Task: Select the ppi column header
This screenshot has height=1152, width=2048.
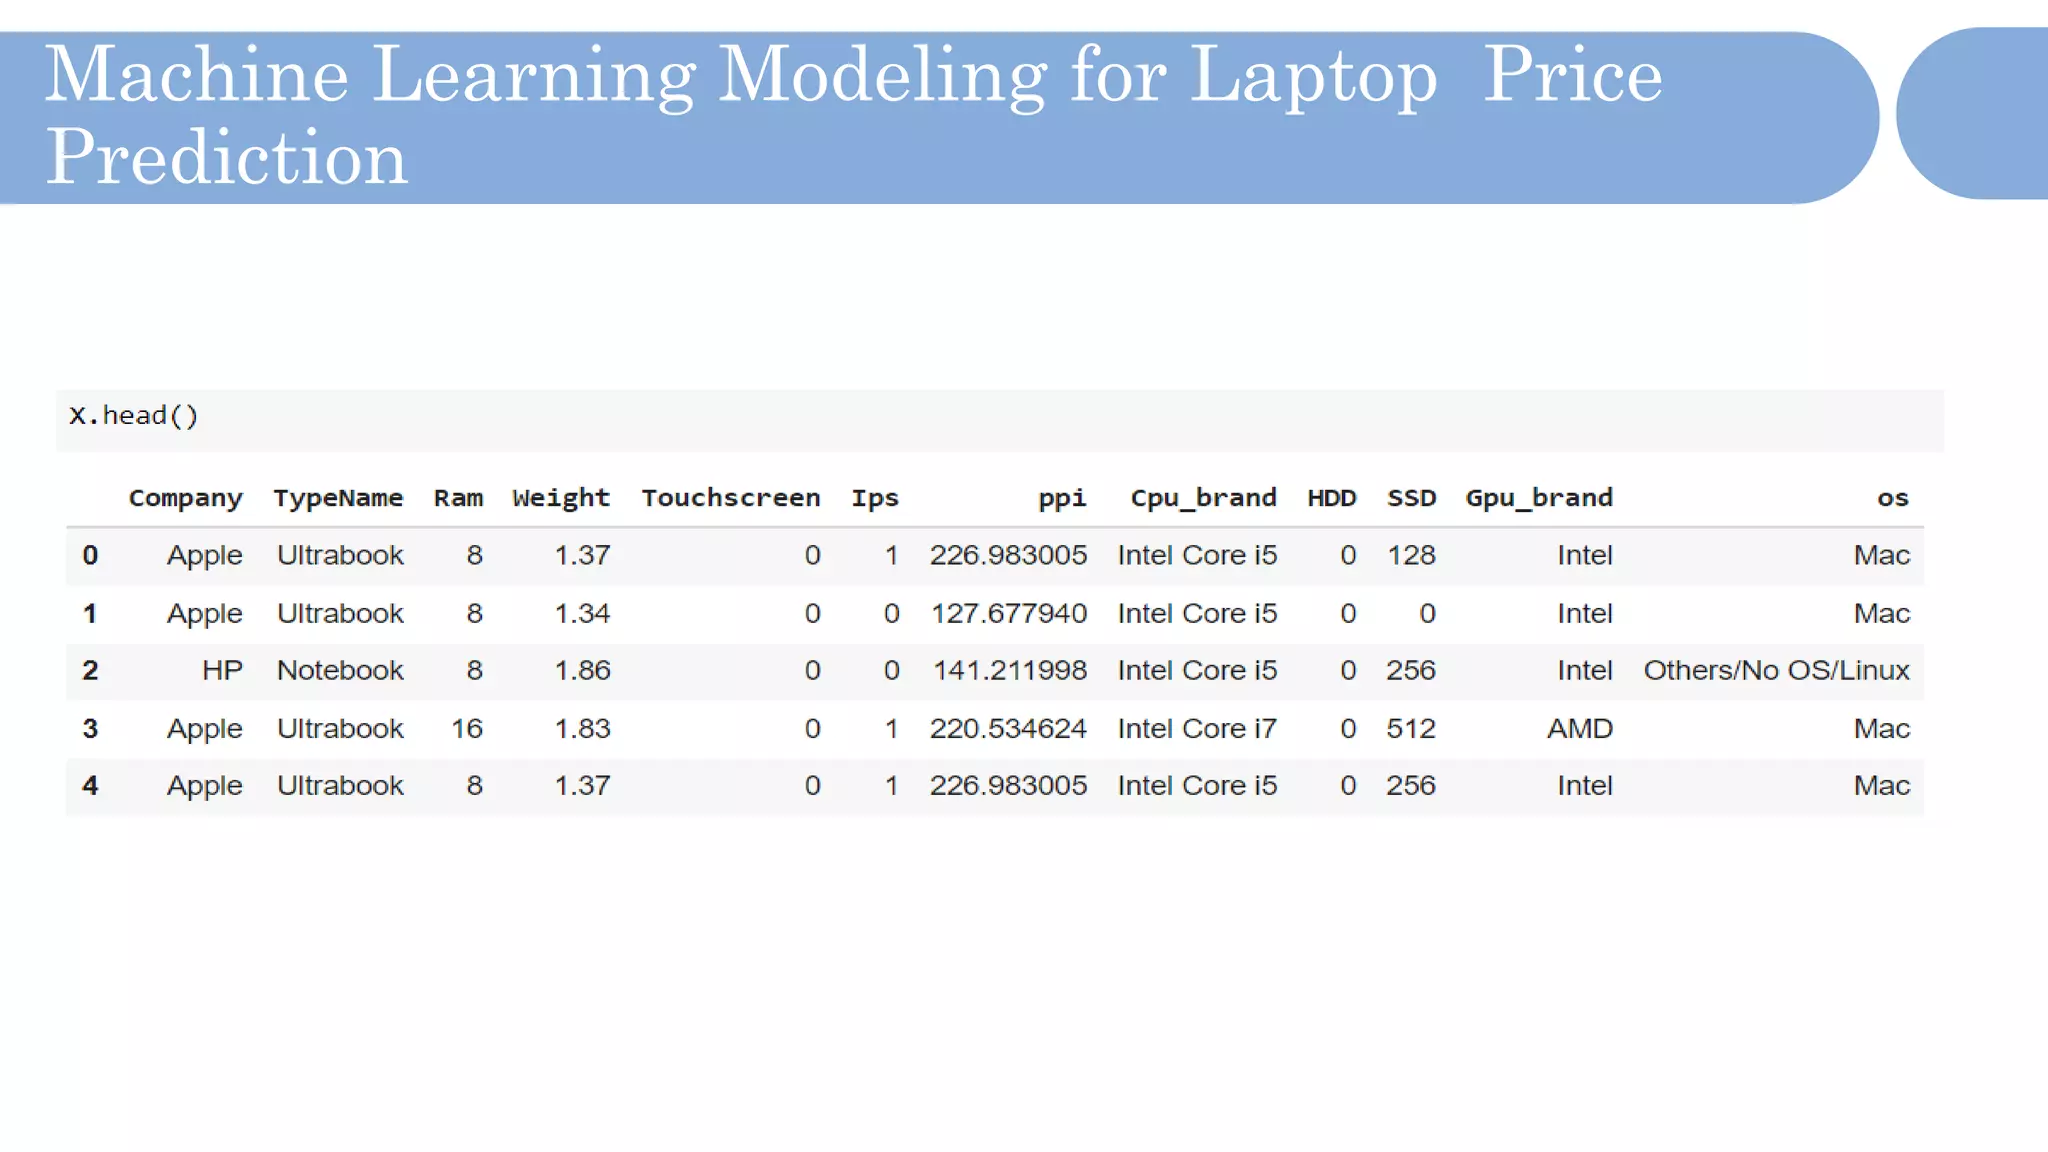Action: (x=1062, y=499)
